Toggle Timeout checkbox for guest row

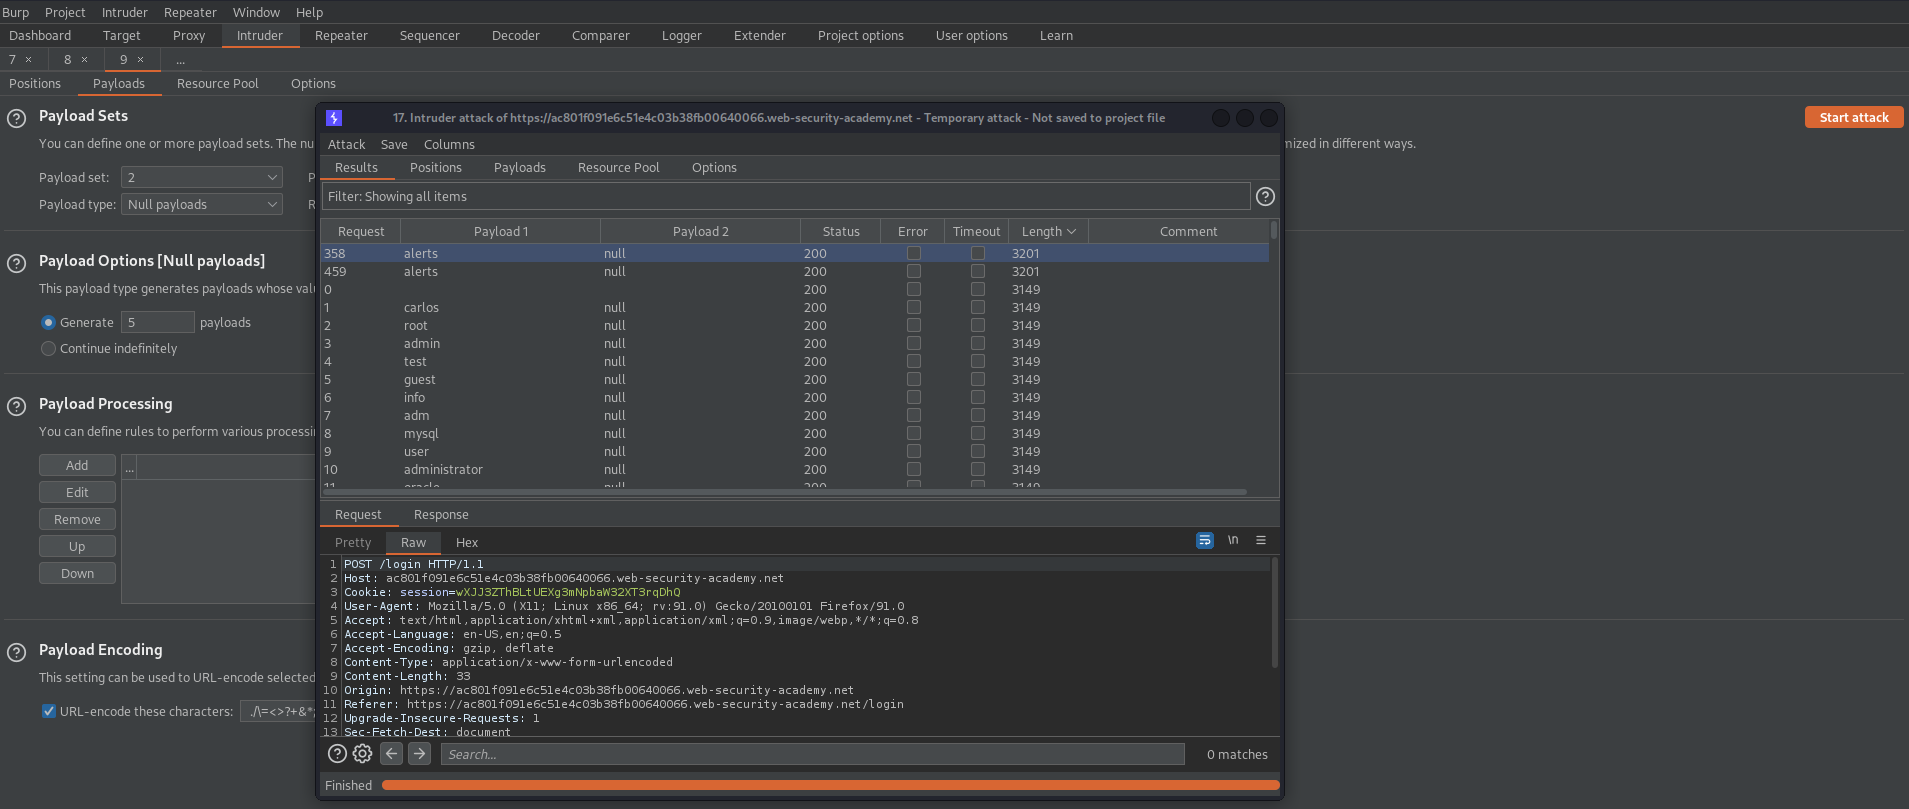(978, 379)
